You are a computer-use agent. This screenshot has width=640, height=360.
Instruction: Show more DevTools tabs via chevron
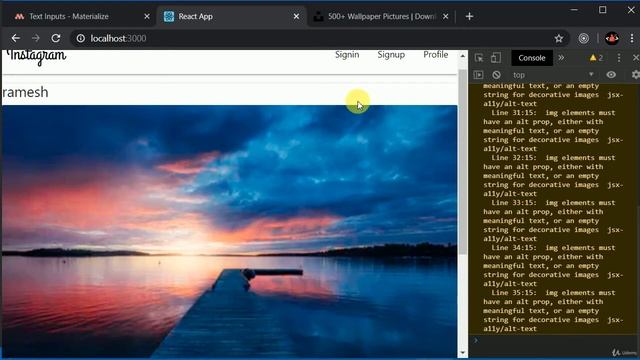pos(561,58)
